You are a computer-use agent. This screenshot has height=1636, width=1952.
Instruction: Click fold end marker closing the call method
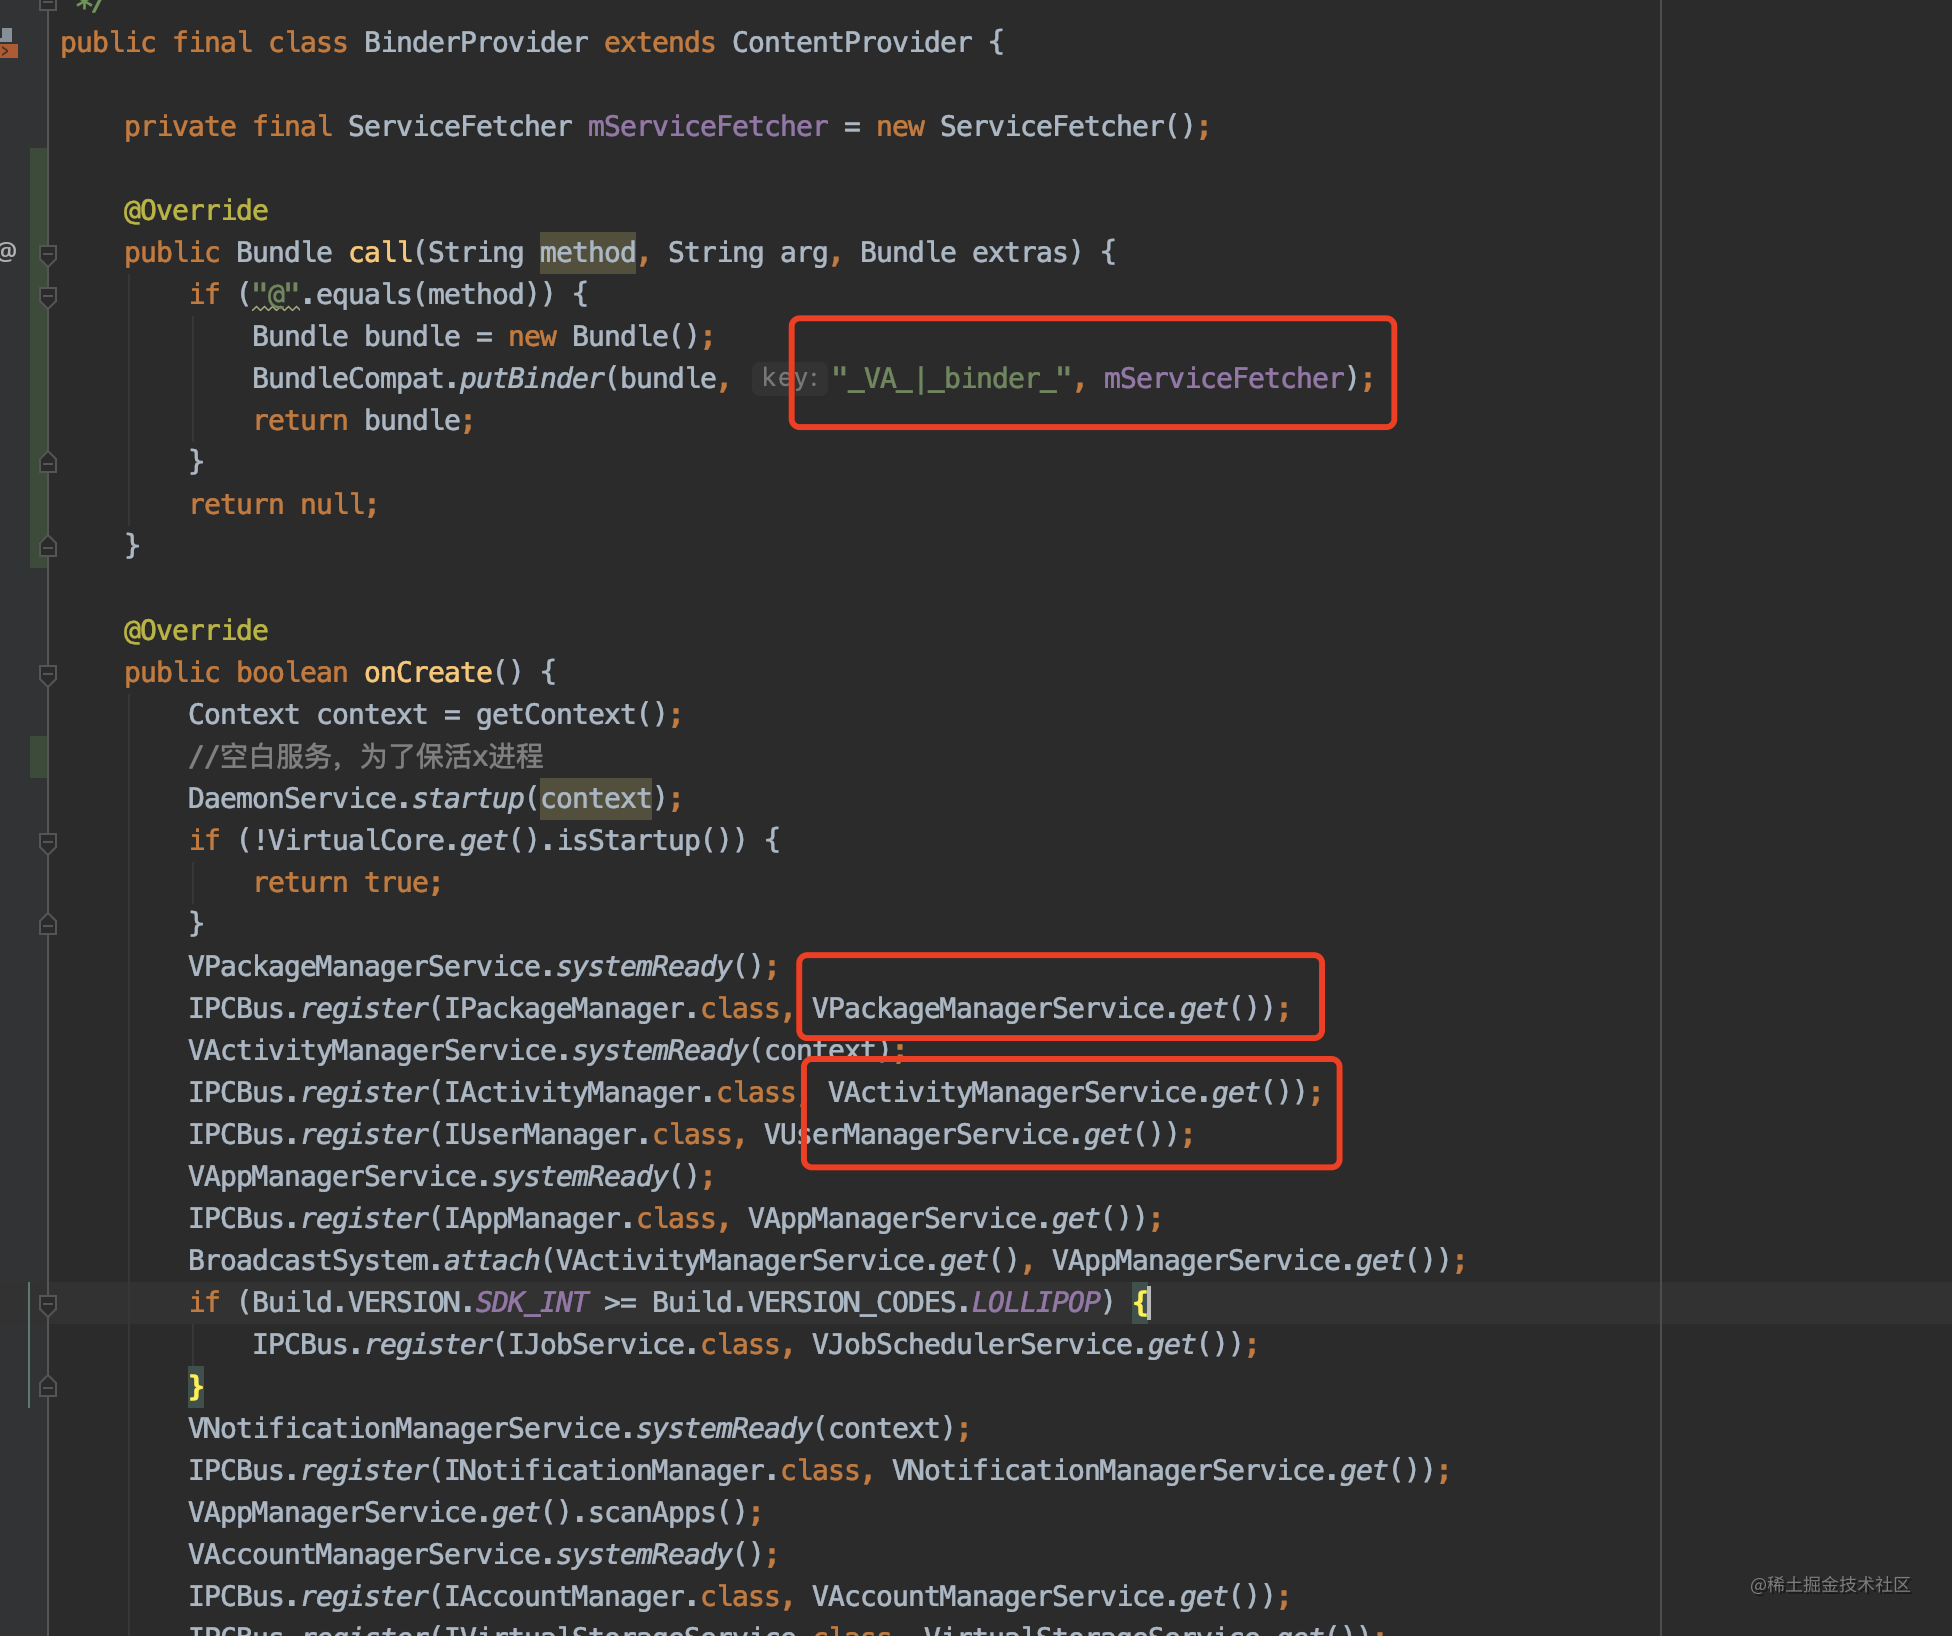[x=47, y=547]
